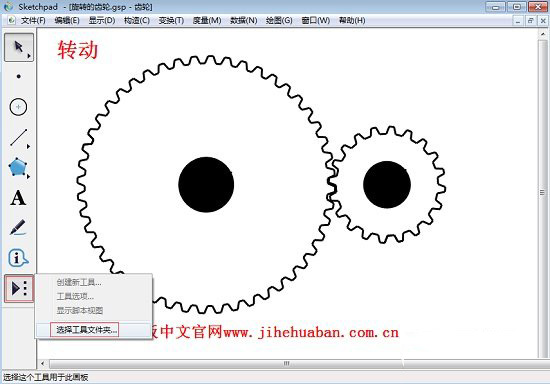550x384 pixels.
Task: Open the 变换(T) menu
Action: 171,21
